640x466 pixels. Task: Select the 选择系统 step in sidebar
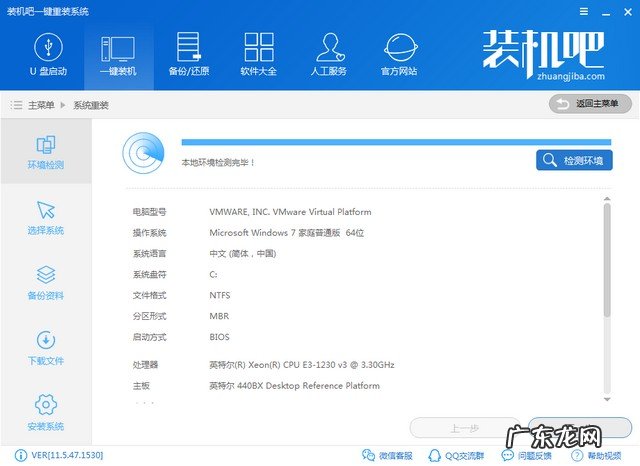point(46,217)
